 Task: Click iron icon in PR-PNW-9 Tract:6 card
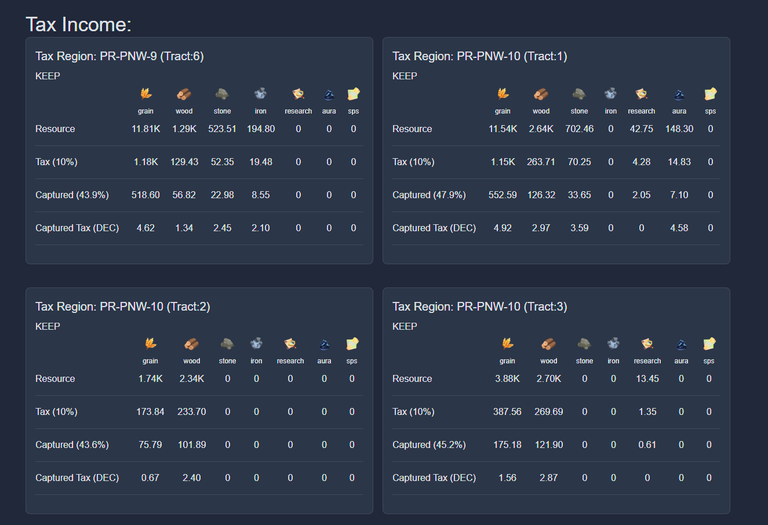(x=260, y=94)
